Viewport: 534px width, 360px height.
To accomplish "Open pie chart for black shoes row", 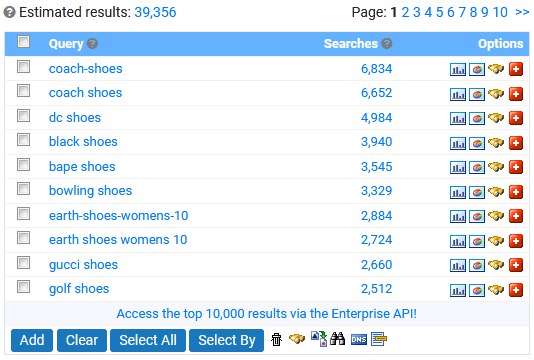I will click(x=477, y=143).
